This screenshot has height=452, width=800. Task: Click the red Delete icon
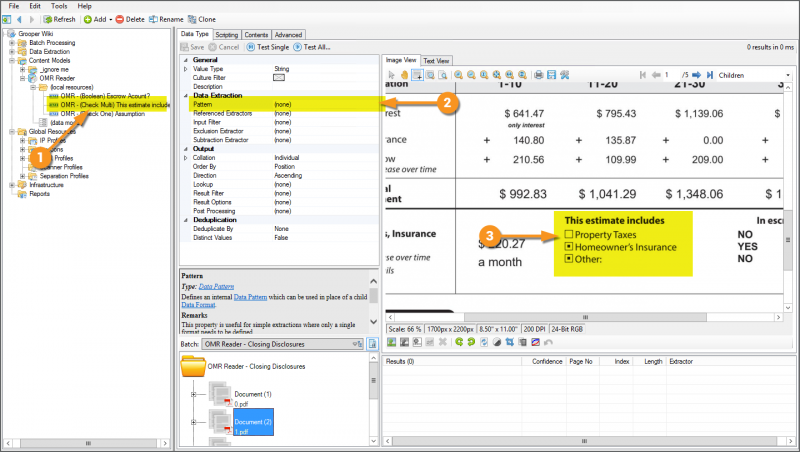click(x=120, y=19)
